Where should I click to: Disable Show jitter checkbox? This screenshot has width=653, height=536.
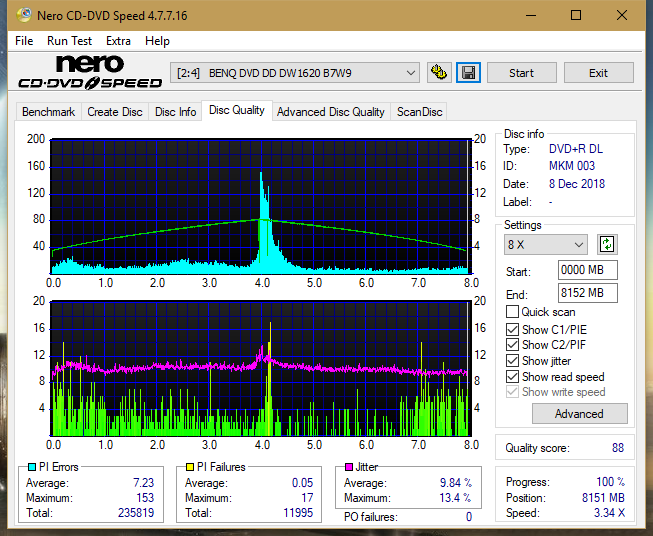[512, 361]
